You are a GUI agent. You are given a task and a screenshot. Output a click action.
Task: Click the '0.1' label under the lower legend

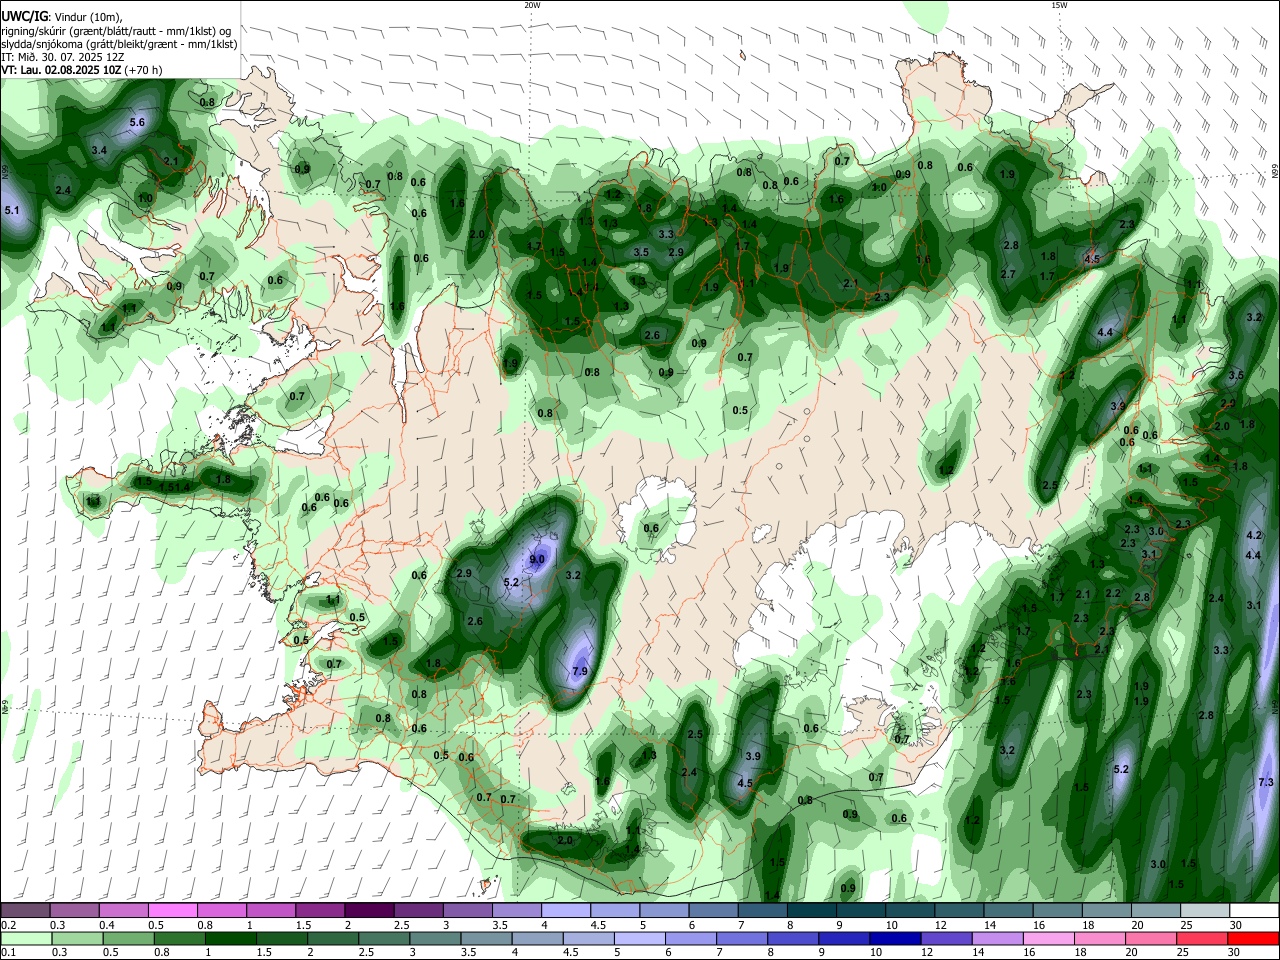pyautogui.click(x=7, y=953)
